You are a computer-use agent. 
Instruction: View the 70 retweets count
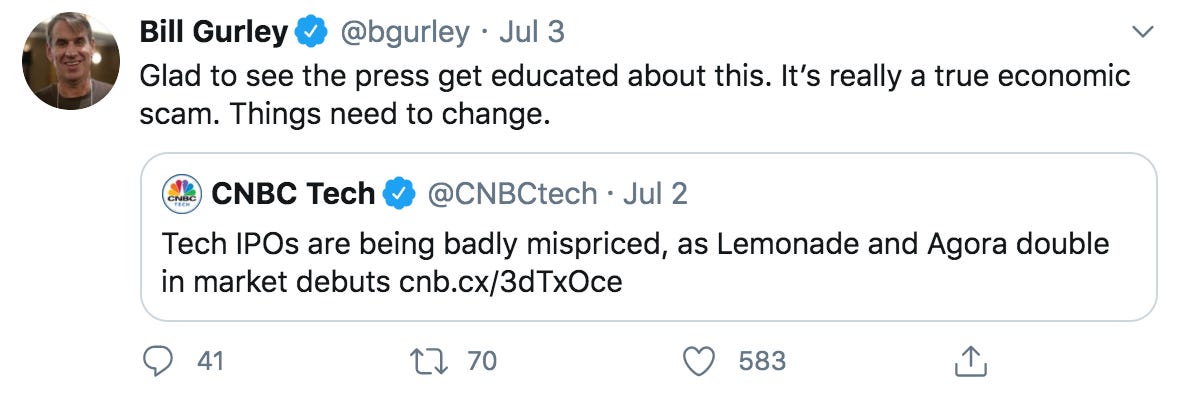click(x=482, y=361)
